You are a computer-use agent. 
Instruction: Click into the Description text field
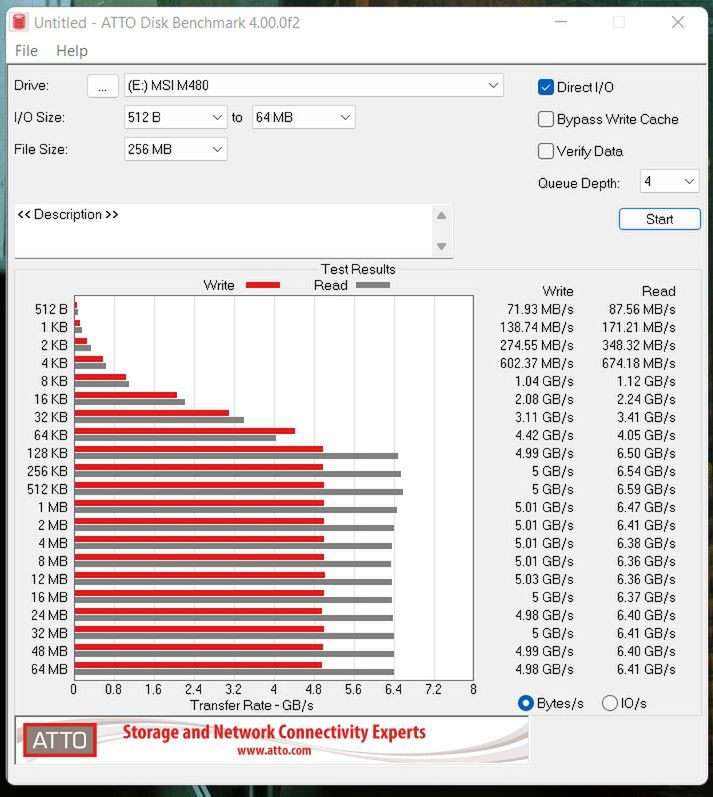click(x=224, y=231)
